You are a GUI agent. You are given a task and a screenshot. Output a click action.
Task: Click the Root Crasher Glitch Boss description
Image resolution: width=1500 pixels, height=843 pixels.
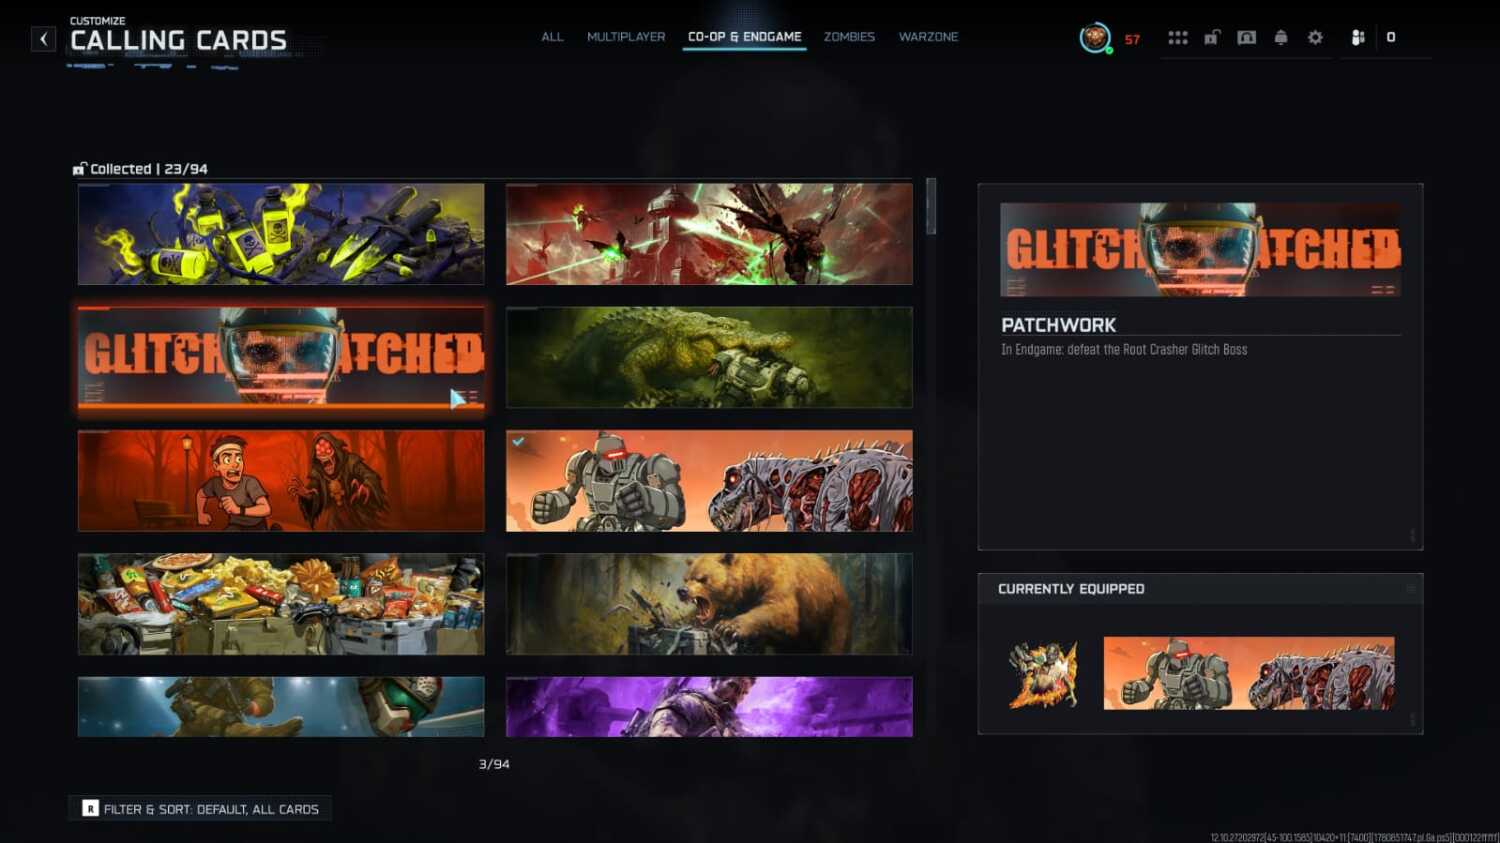click(x=1124, y=350)
